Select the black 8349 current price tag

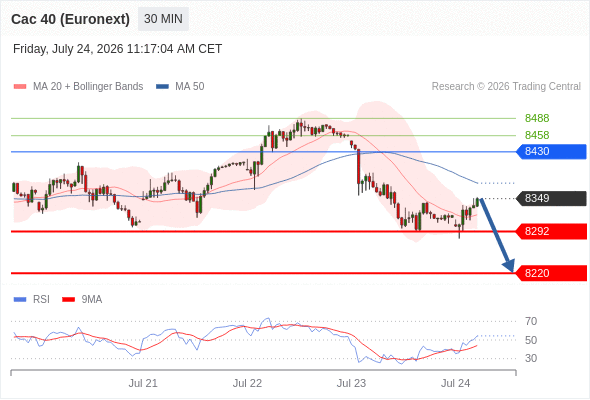point(551,198)
